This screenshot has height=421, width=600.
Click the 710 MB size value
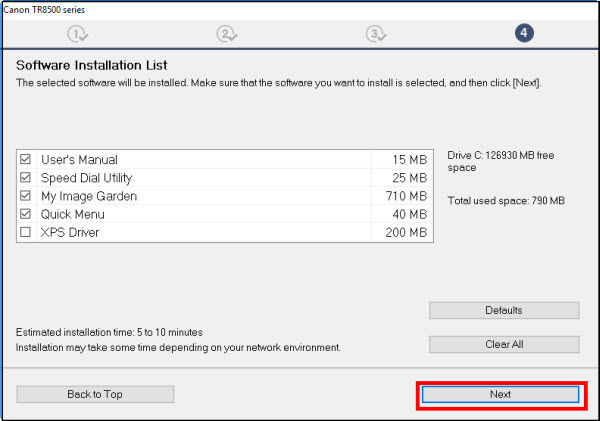[x=406, y=196]
